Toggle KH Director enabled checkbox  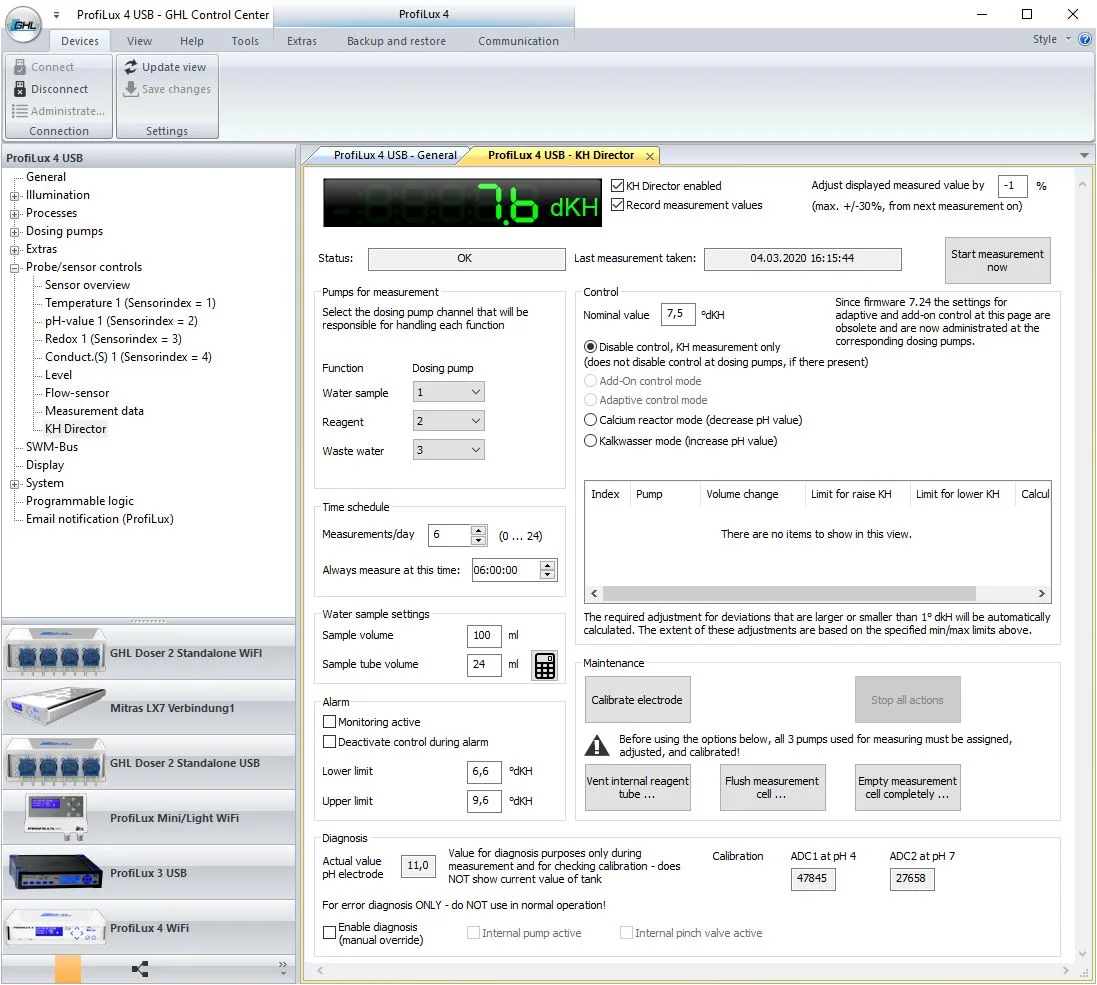coord(617,186)
